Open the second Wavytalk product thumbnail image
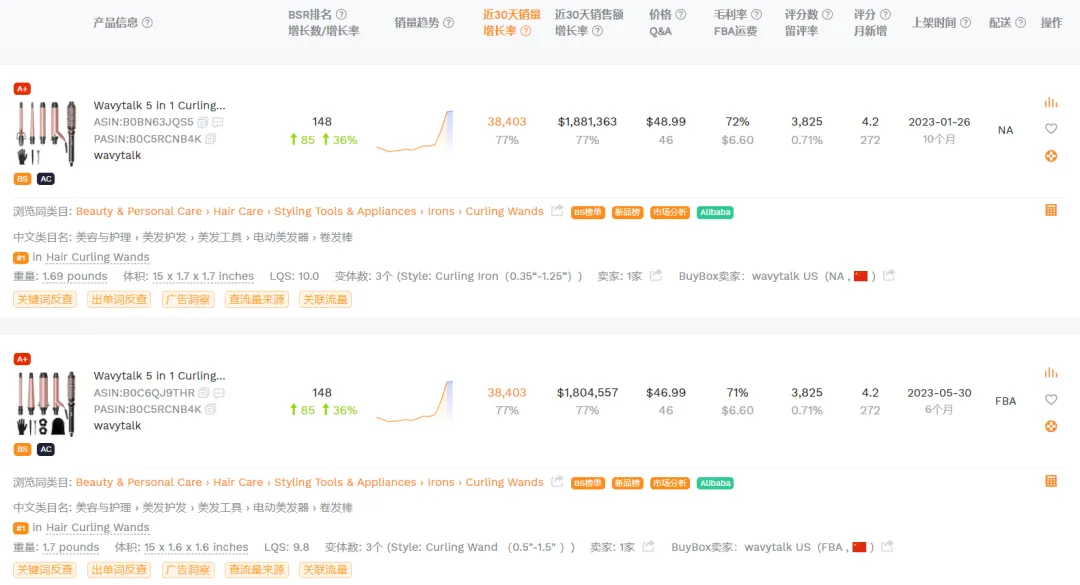This screenshot has height=585, width=1080. coord(45,404)
